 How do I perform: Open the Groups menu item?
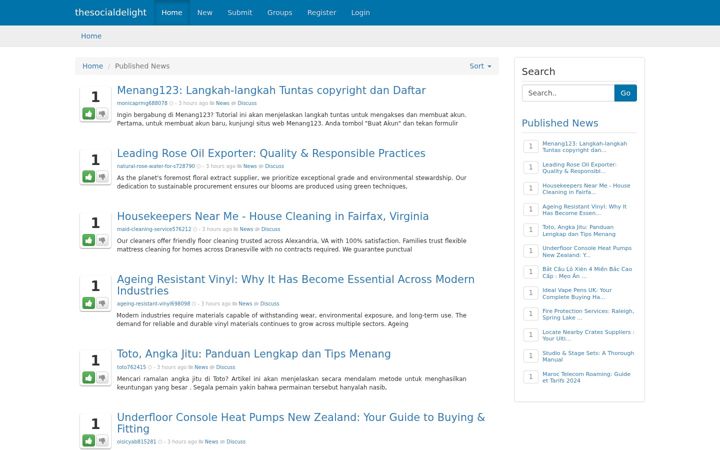point(280,12)
